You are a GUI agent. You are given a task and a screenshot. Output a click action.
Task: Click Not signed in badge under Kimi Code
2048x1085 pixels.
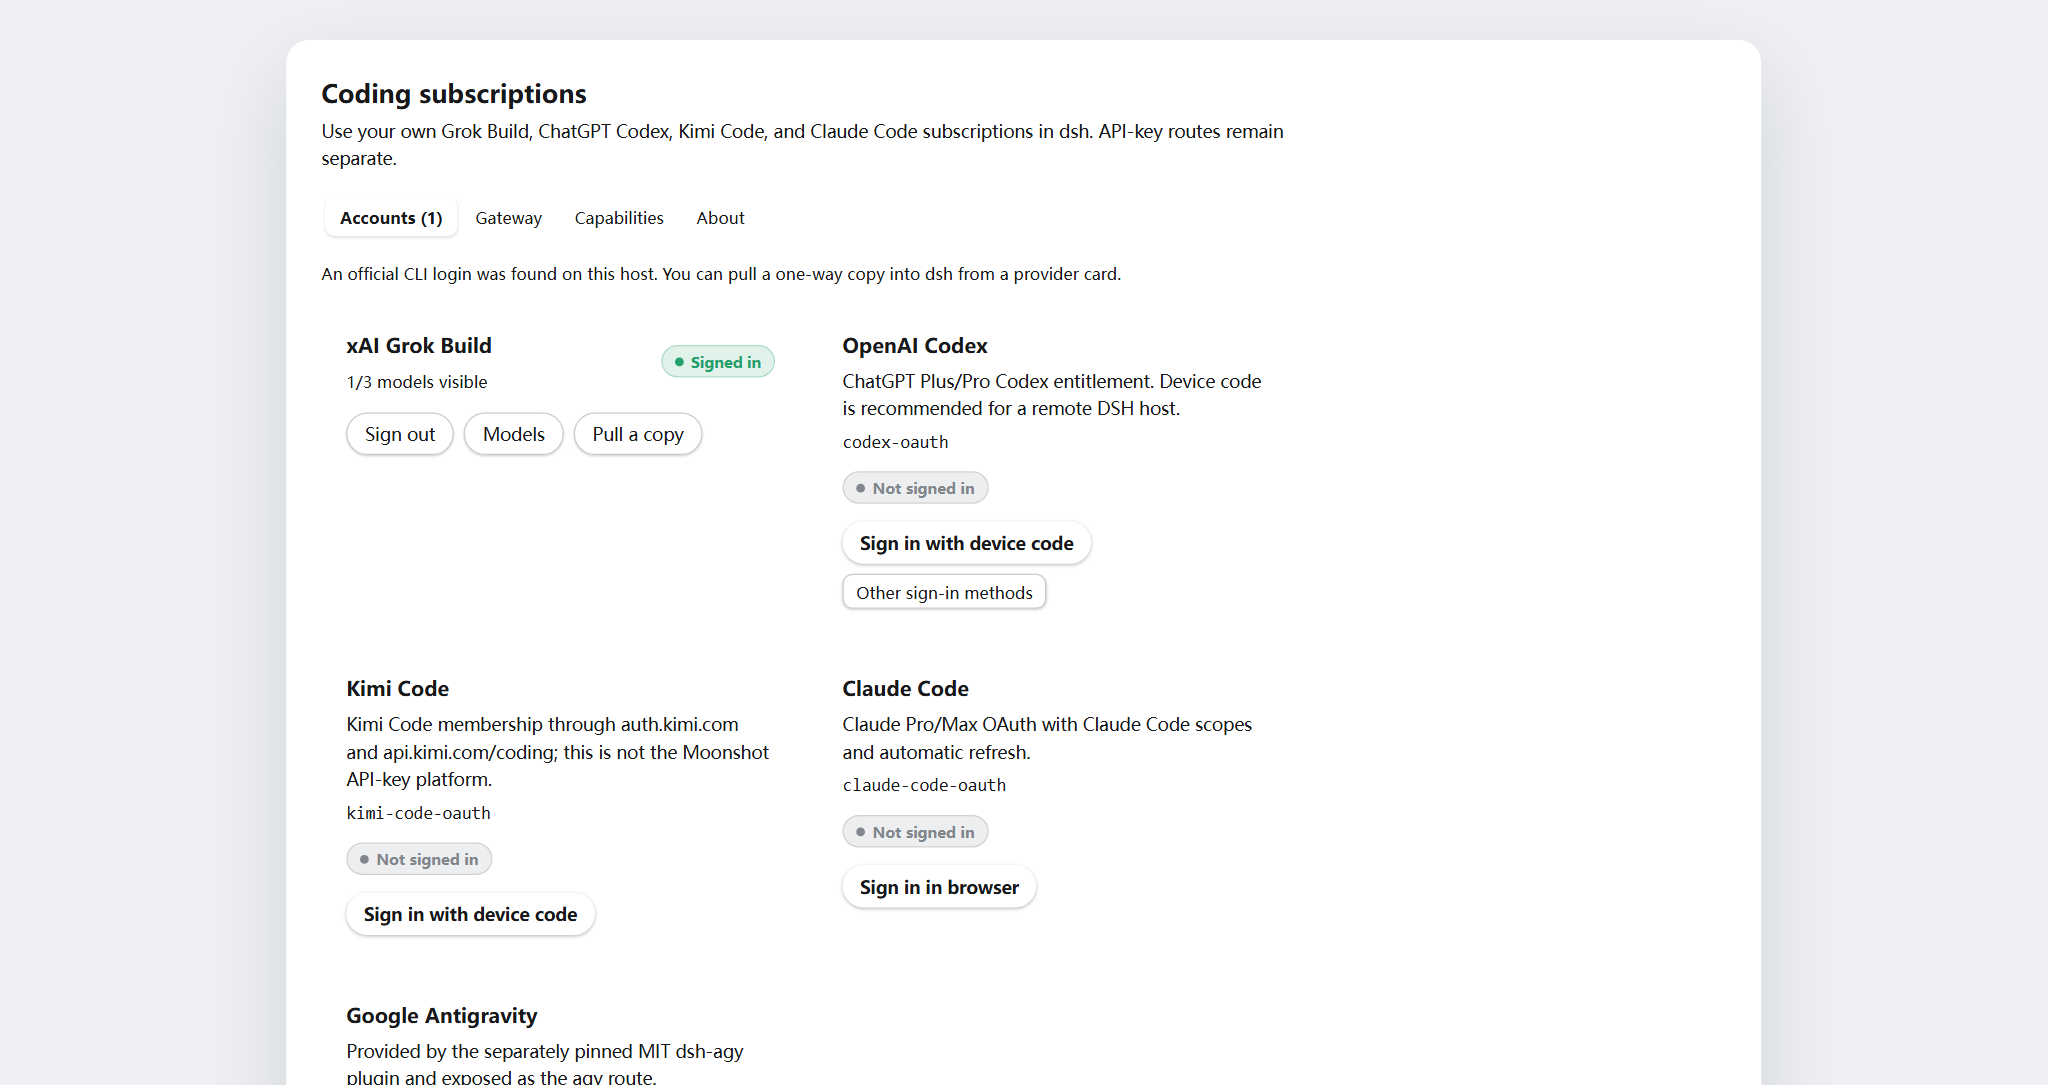click(x=419, y=859)
